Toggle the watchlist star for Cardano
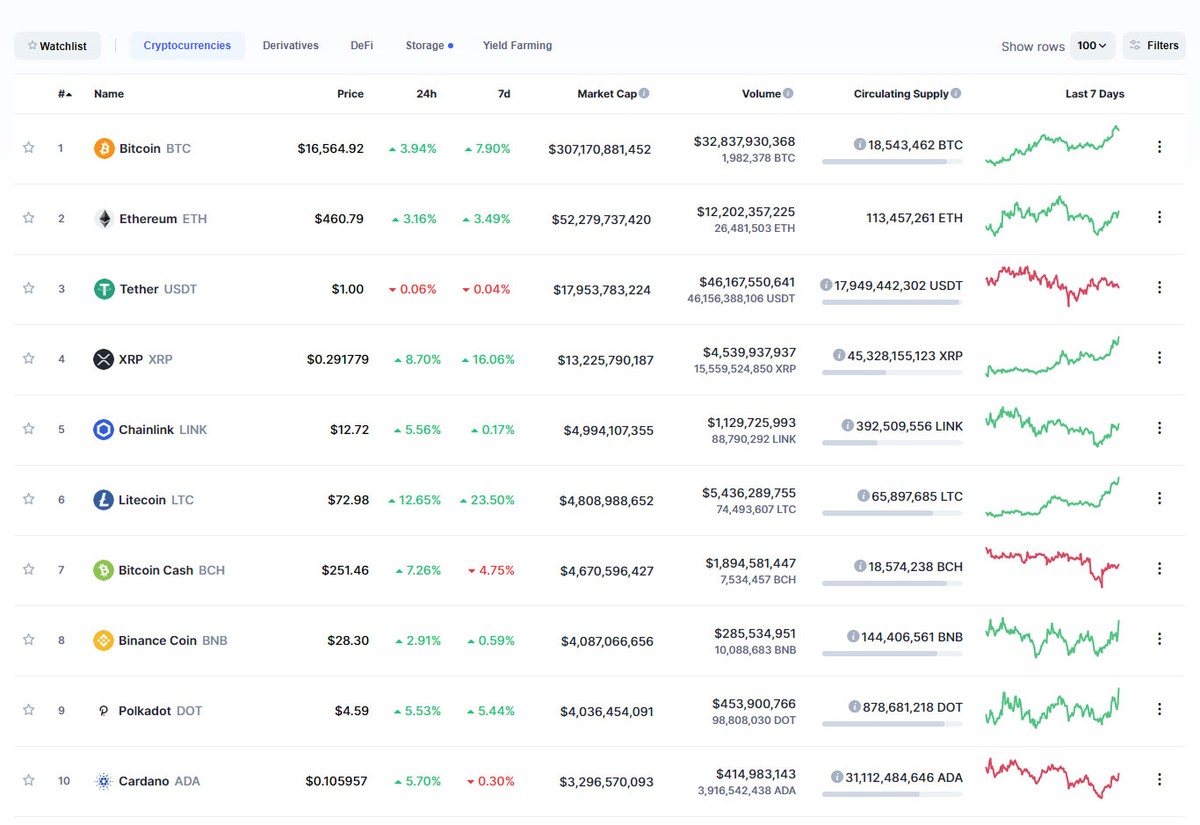 (28, 780)
